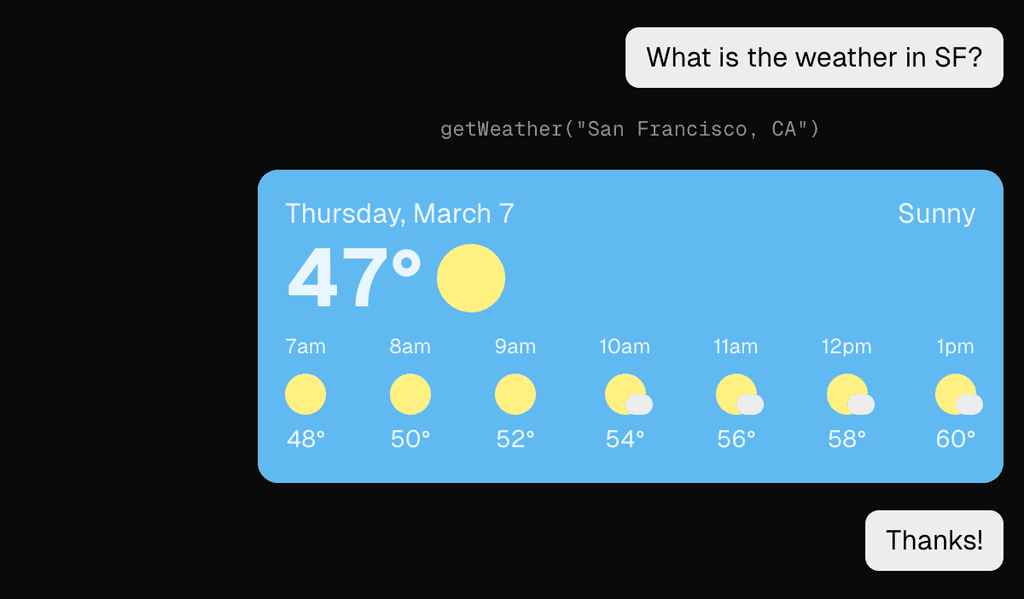1024x599 pixels.
Task: Click the 8am sunny weather icon
Action: click(410, 393)
